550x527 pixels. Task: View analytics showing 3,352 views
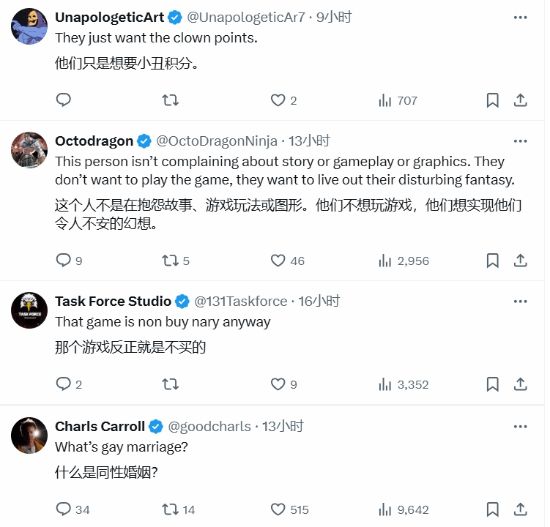tap(403, 385)
